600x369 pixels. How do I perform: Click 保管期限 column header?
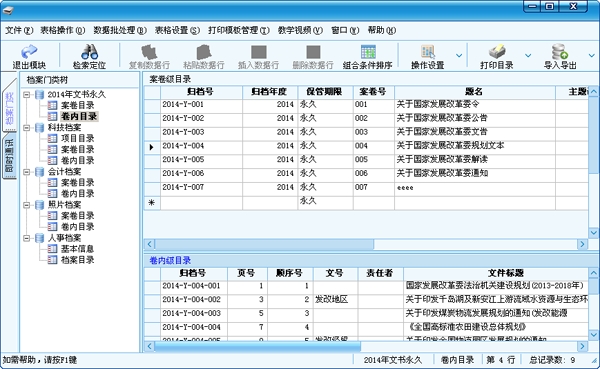(325, 92)
